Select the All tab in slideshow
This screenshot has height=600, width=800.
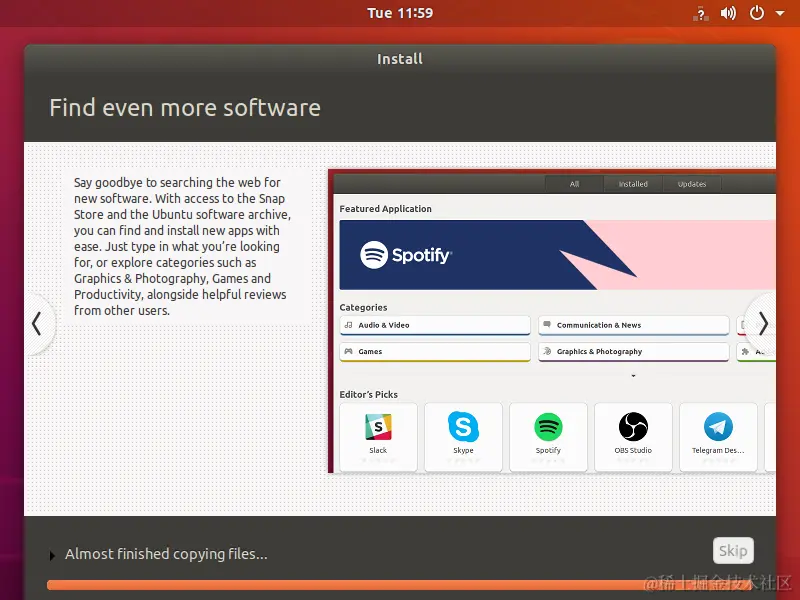(574, 184)
